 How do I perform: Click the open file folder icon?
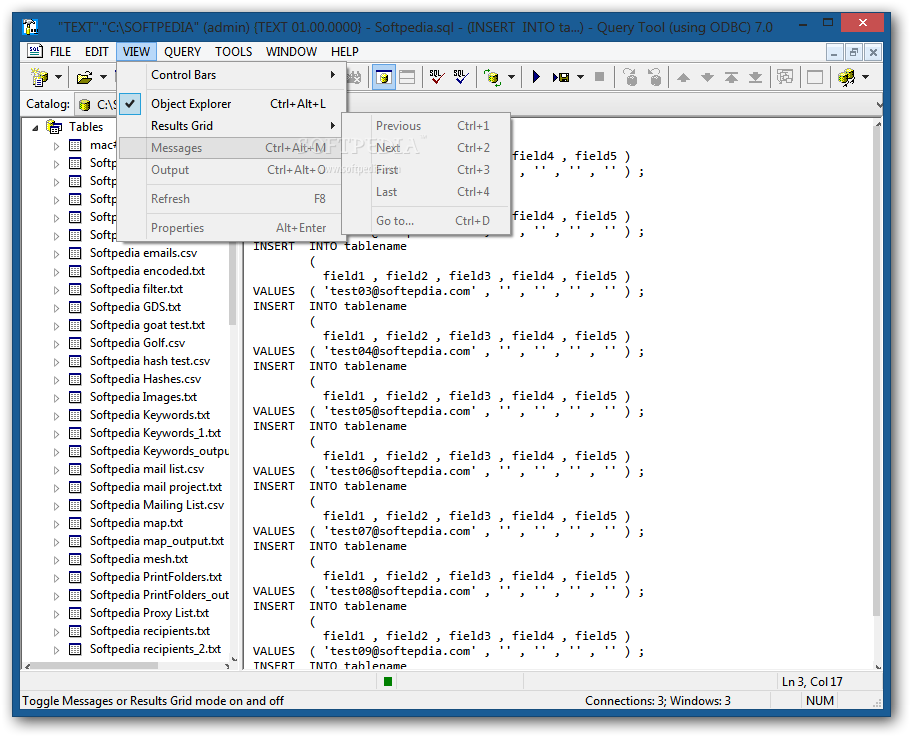(x=85, y=77)
